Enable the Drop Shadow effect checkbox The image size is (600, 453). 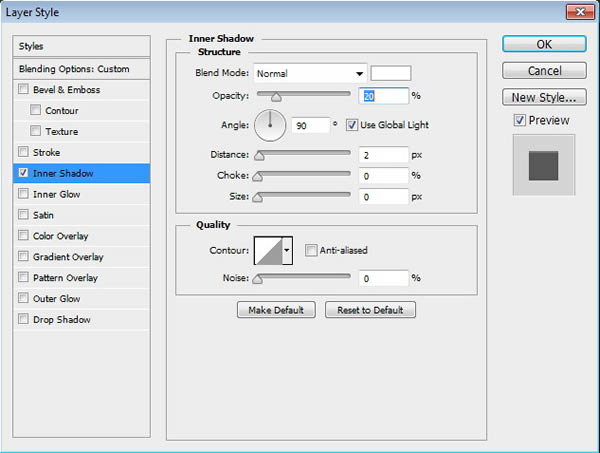pyautogui.click(x=23, y=320)
